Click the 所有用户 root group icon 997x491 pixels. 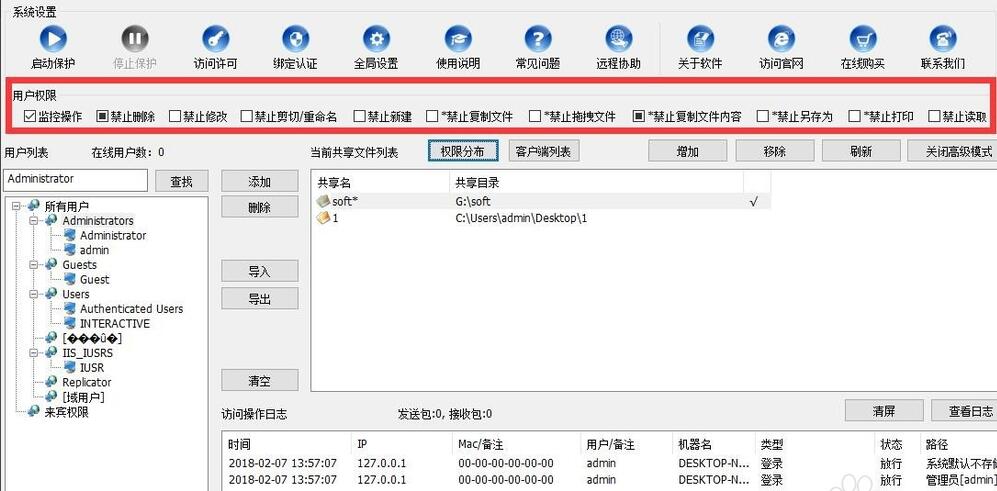(34, 206)
